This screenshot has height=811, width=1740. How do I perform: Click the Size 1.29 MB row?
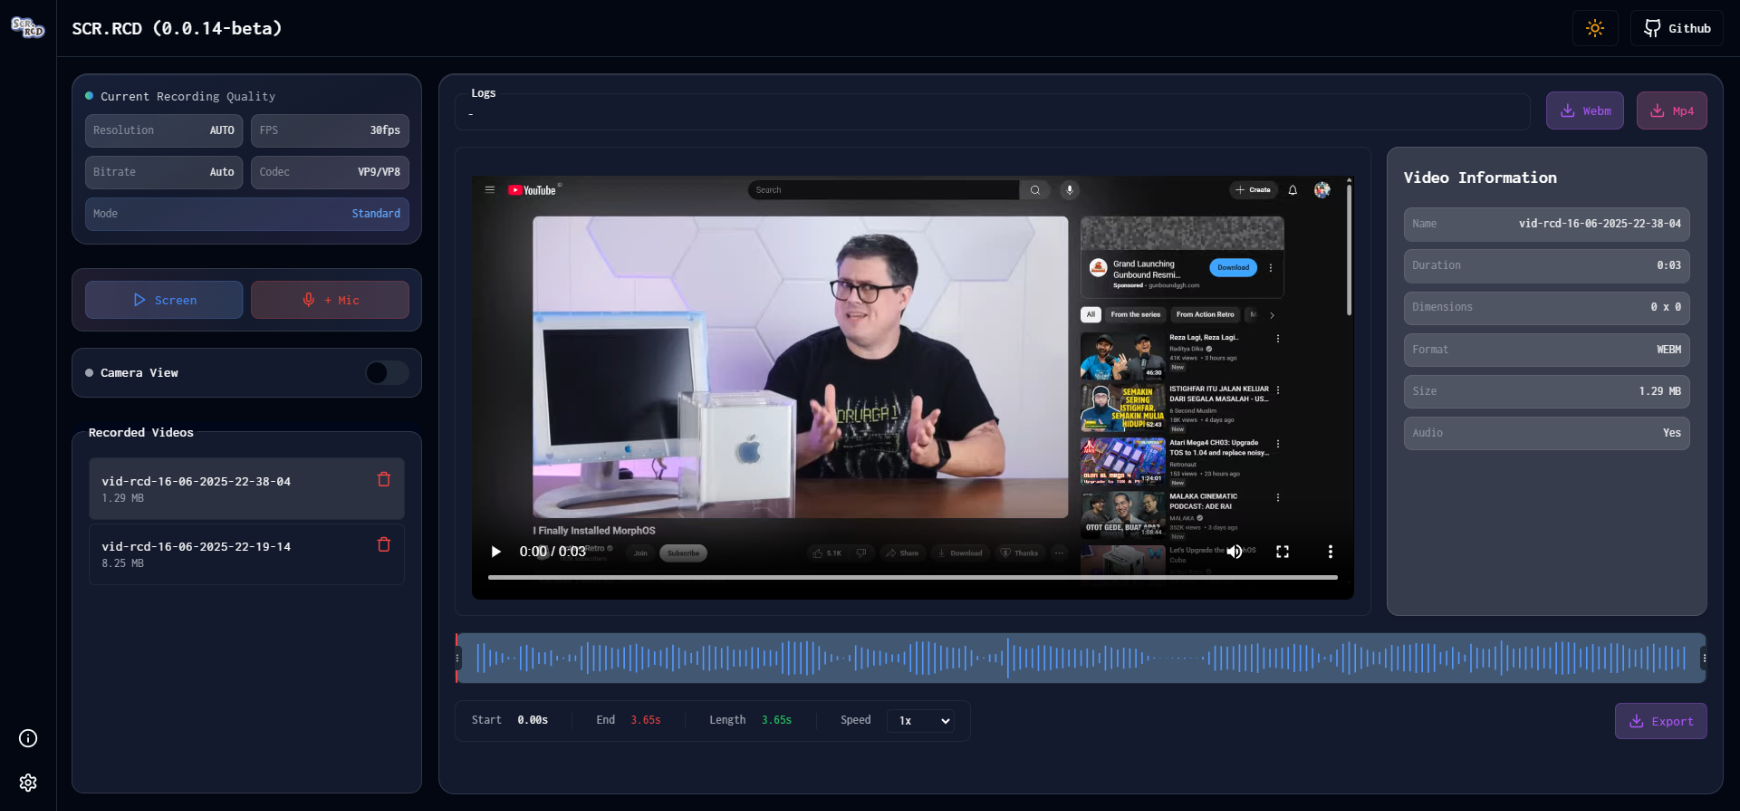(x=1547, y=392)
